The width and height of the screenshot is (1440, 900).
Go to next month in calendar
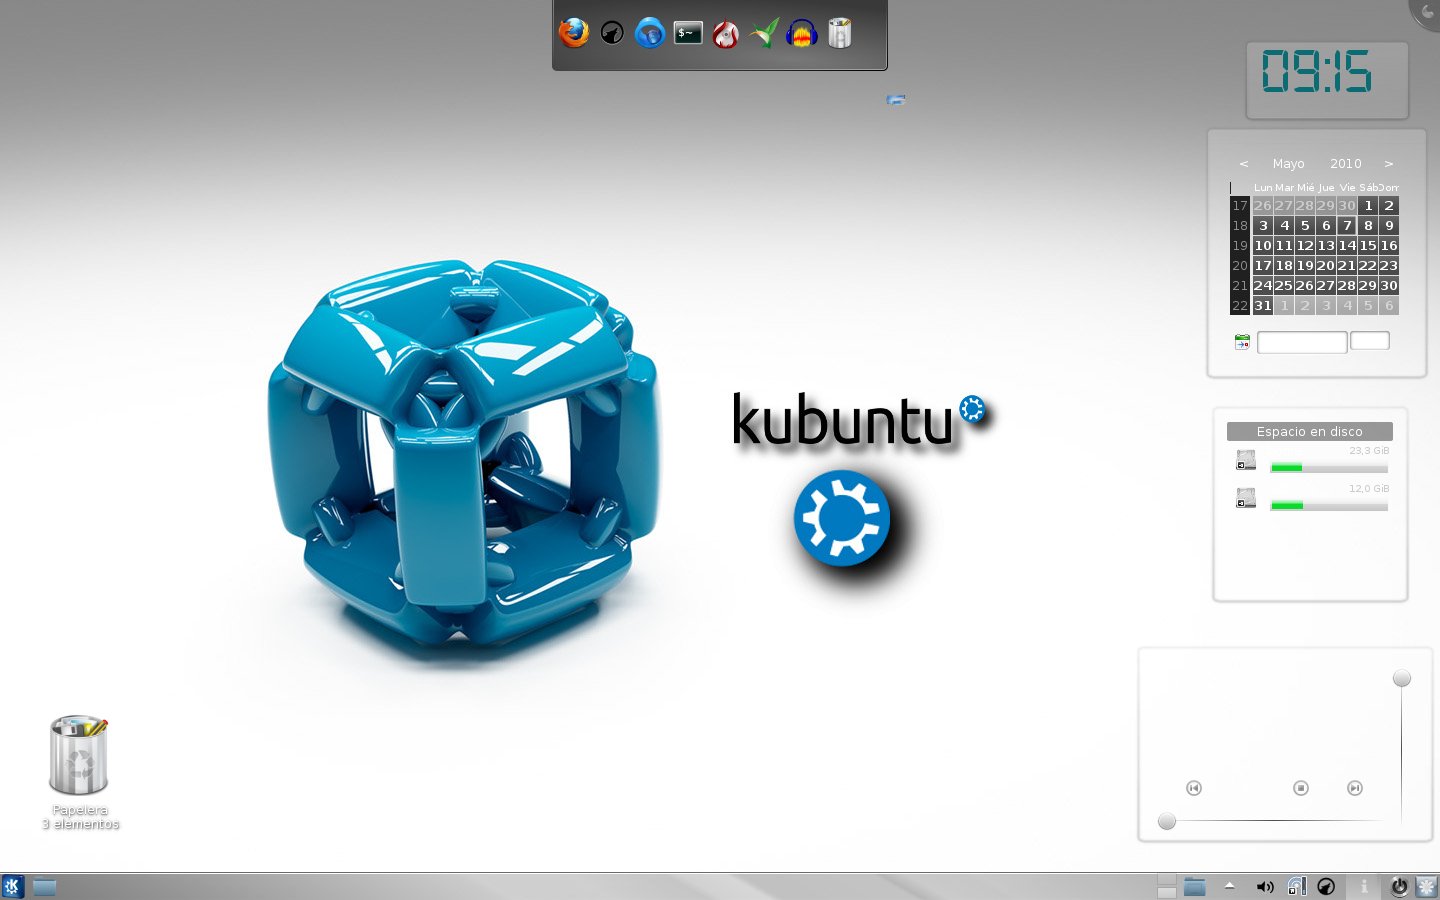coord(1388,163)
